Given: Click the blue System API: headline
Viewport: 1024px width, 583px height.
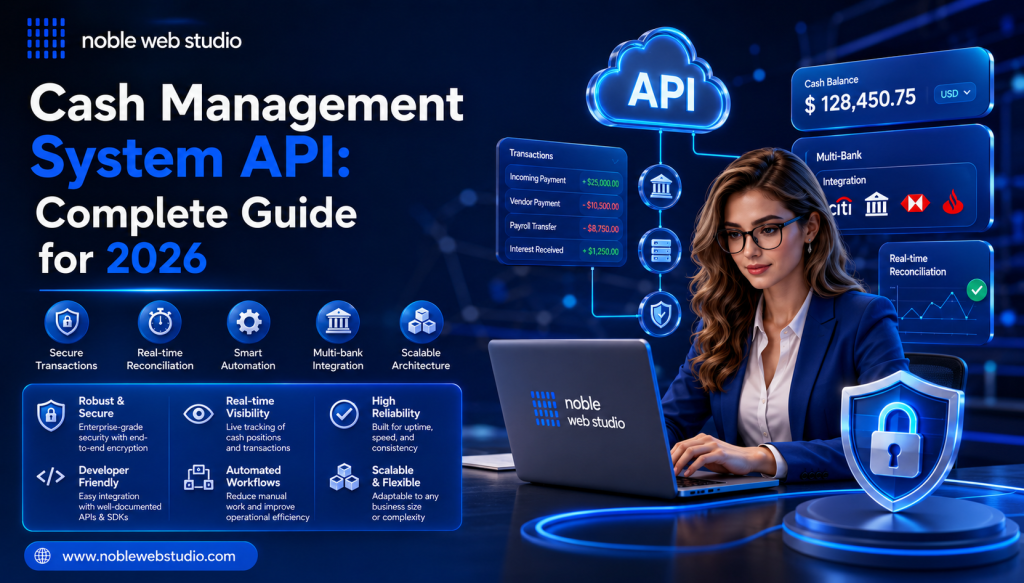Looking at the screenshot, I should pyautogui.click(x=191, y=158).
